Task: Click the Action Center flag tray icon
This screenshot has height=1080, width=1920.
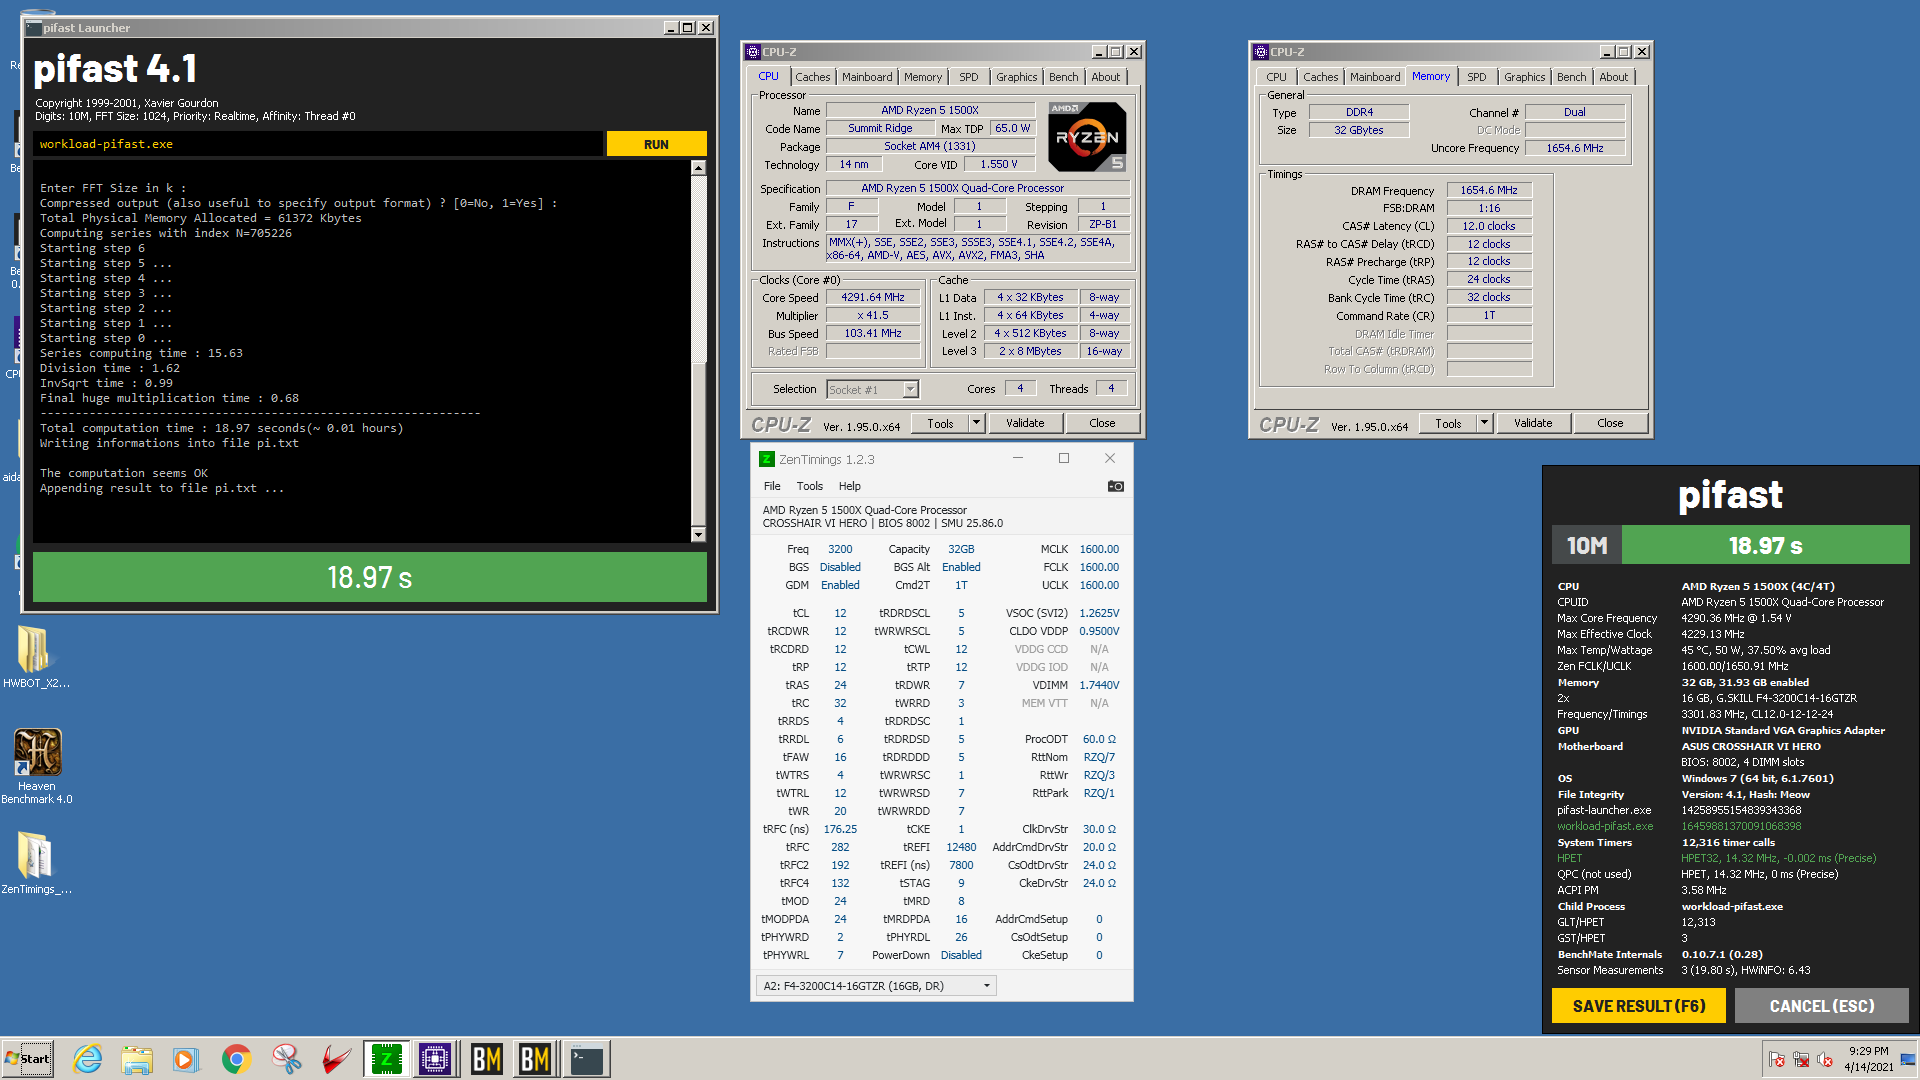Action: [1777, 1059]
